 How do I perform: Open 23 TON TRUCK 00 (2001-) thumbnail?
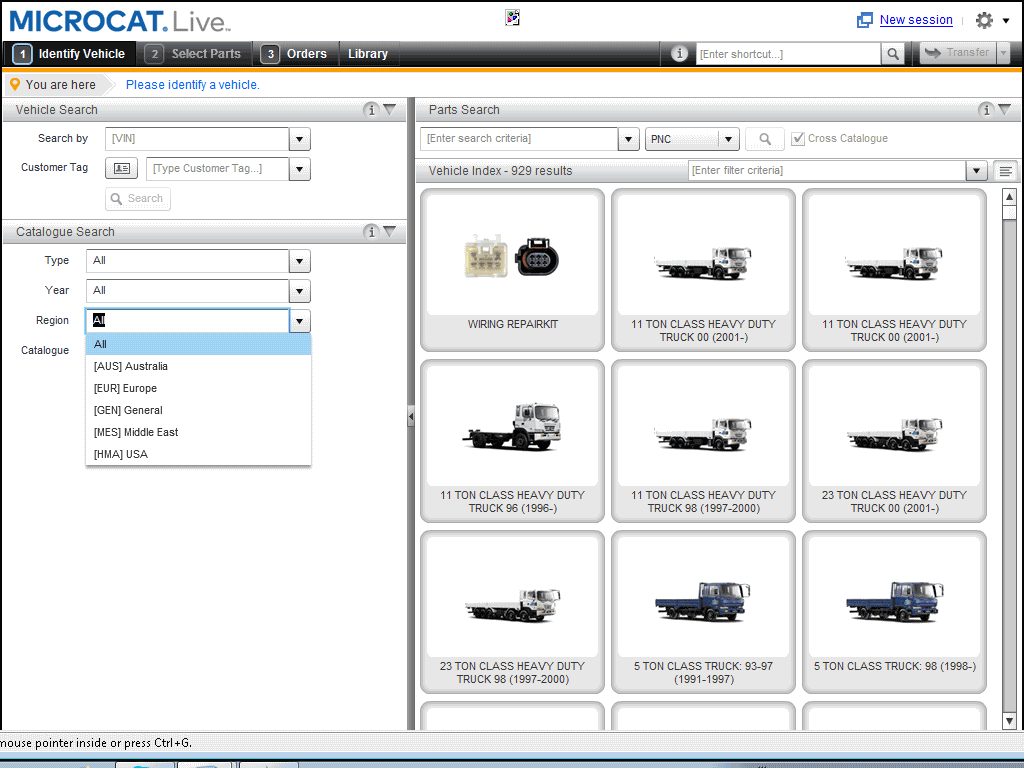pos(895,441)
